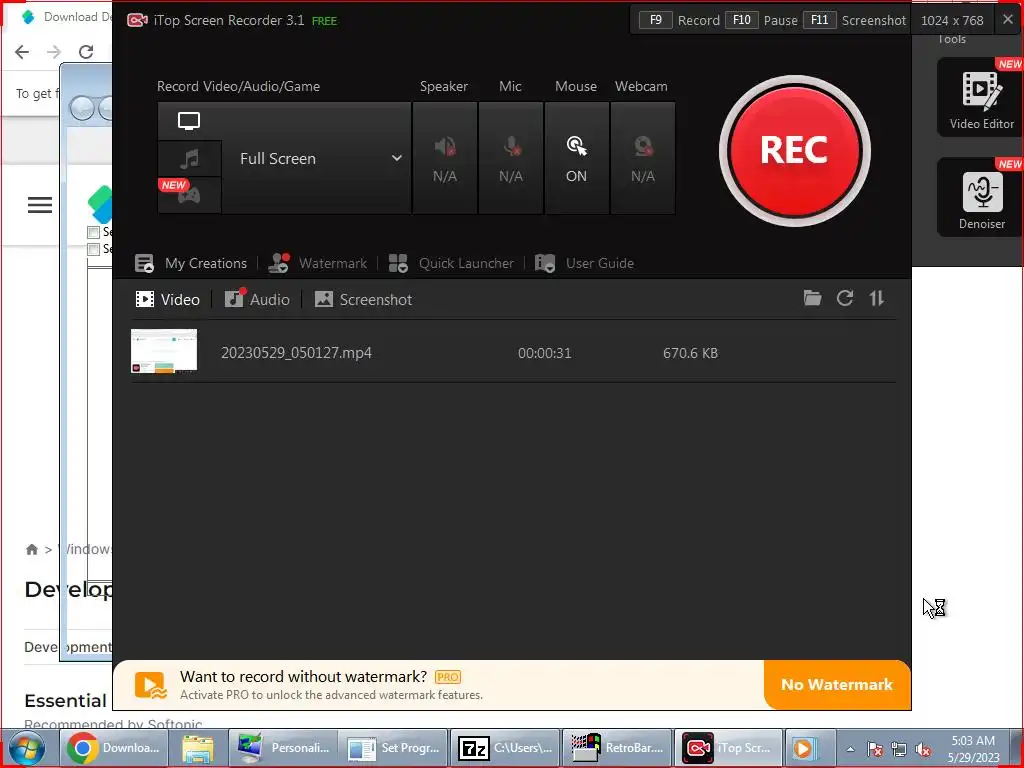Open the network tray icon

click(x=899, y=749)
